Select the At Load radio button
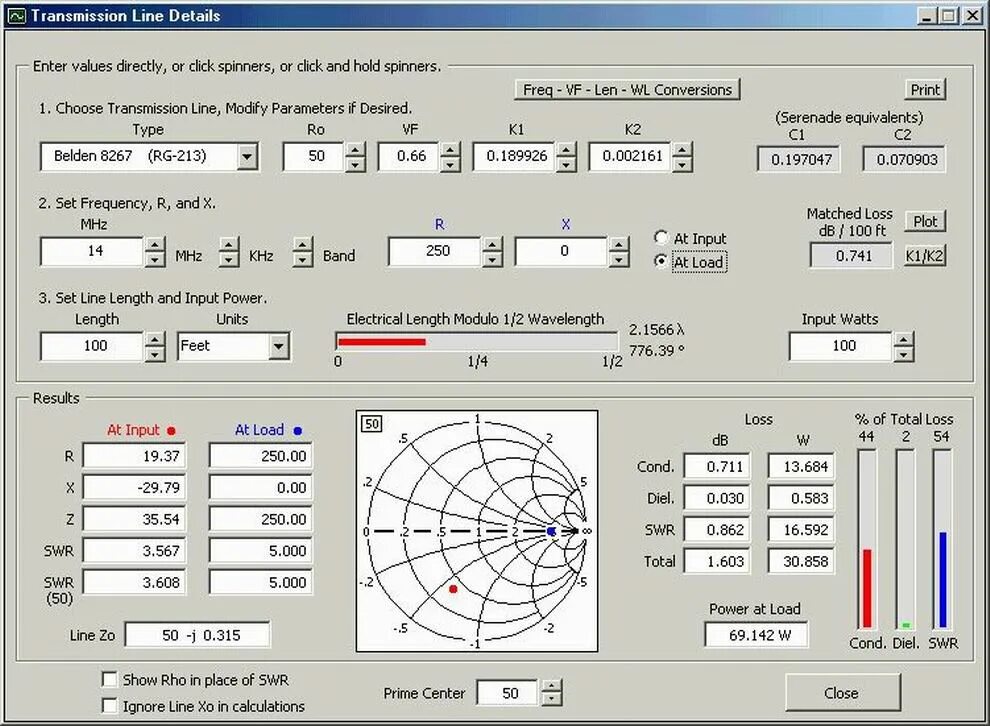 point(661,261)
